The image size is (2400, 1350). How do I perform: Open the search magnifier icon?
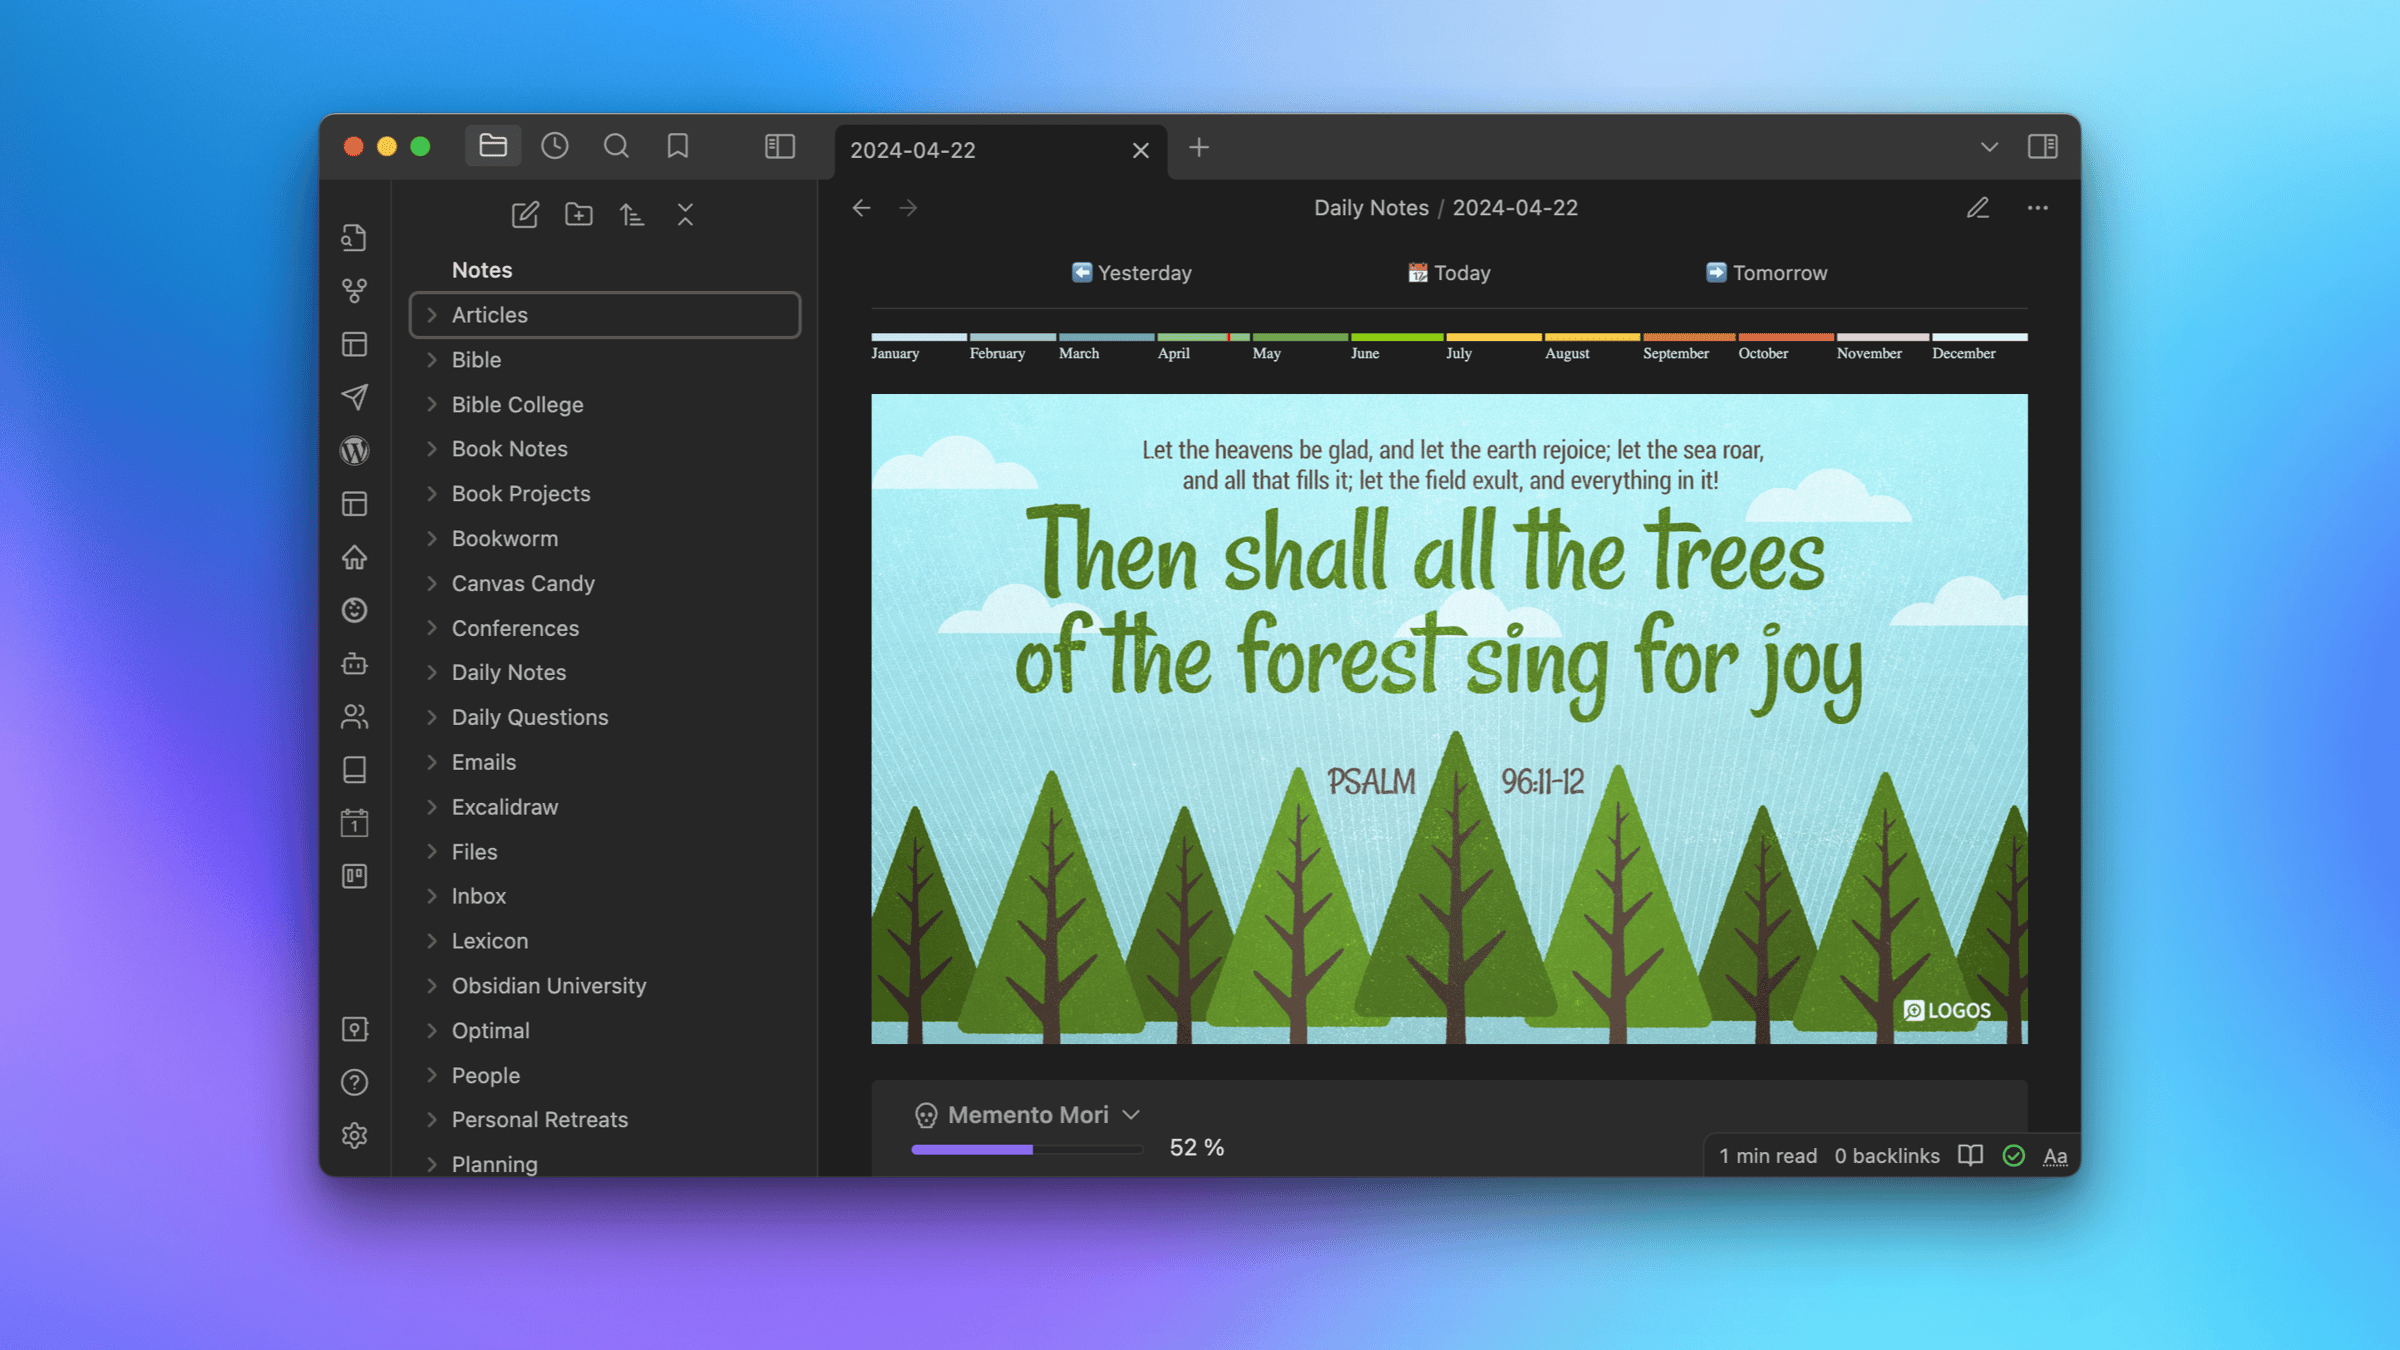616,146
